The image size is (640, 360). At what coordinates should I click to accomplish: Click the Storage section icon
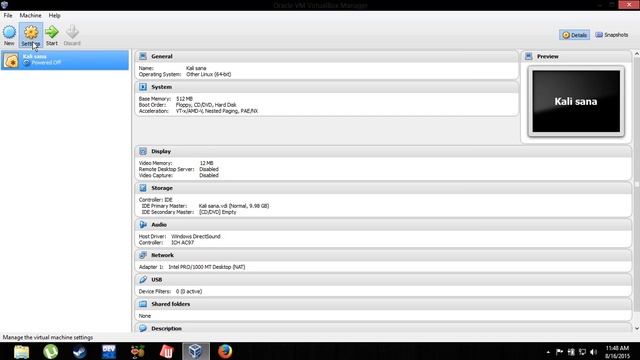[x=143, y=188]
